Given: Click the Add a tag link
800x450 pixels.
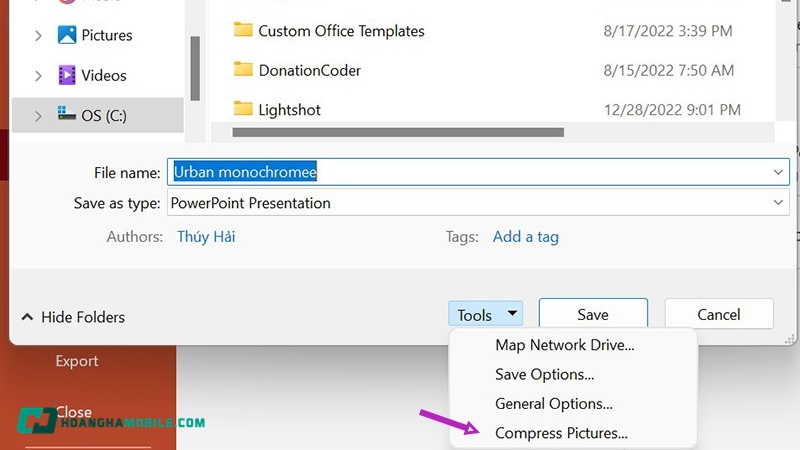Looking at the screenshot, I should click(x=525, y=237).
